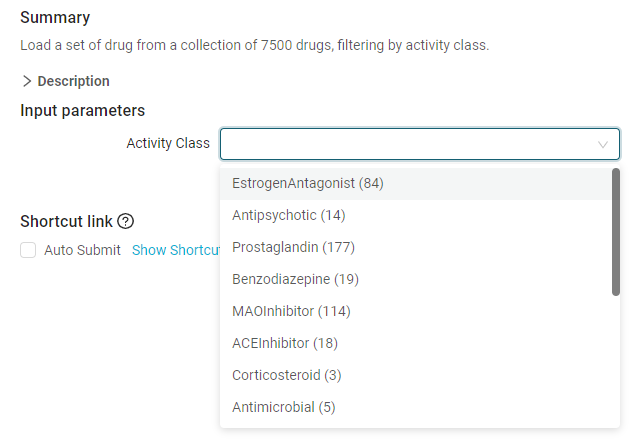
Task: Select Corticosteroid (3) option
Action: coord(416,375)
